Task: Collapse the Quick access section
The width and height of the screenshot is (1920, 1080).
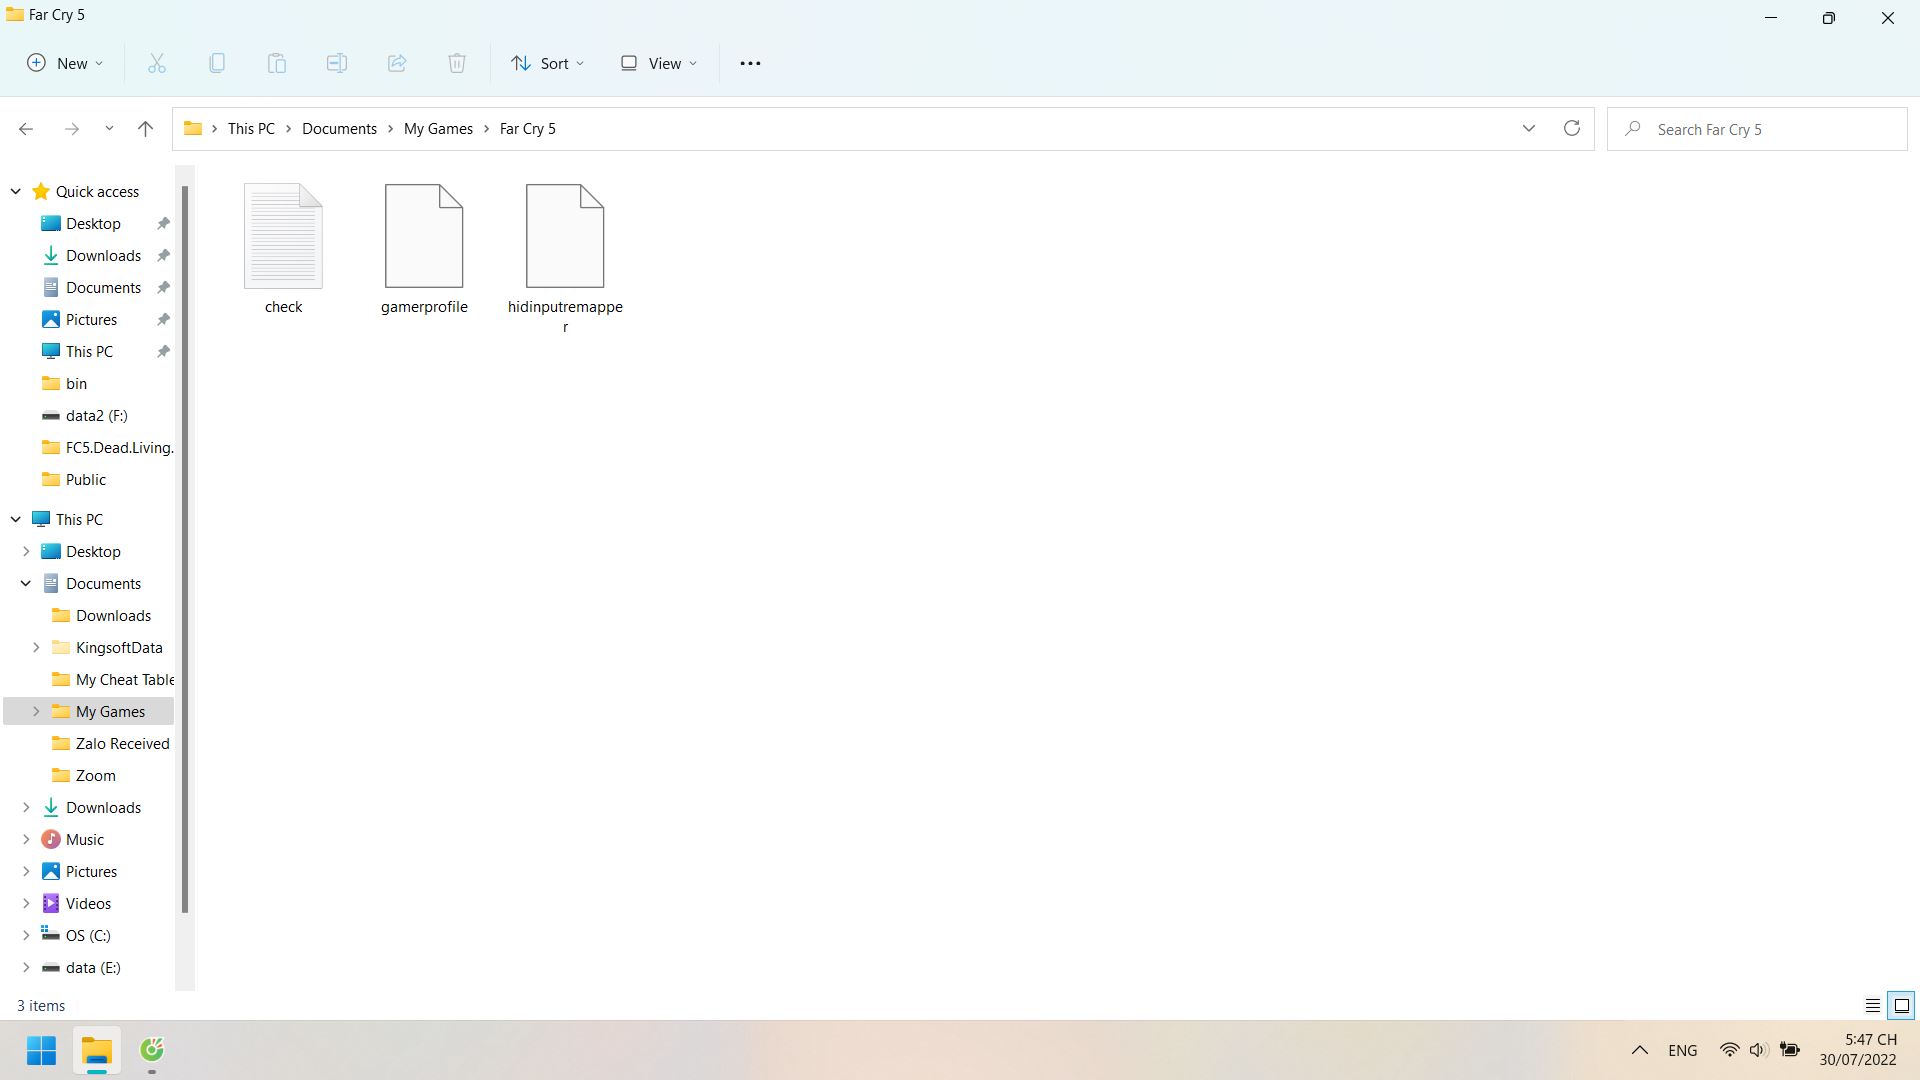Action: [16, 192]
